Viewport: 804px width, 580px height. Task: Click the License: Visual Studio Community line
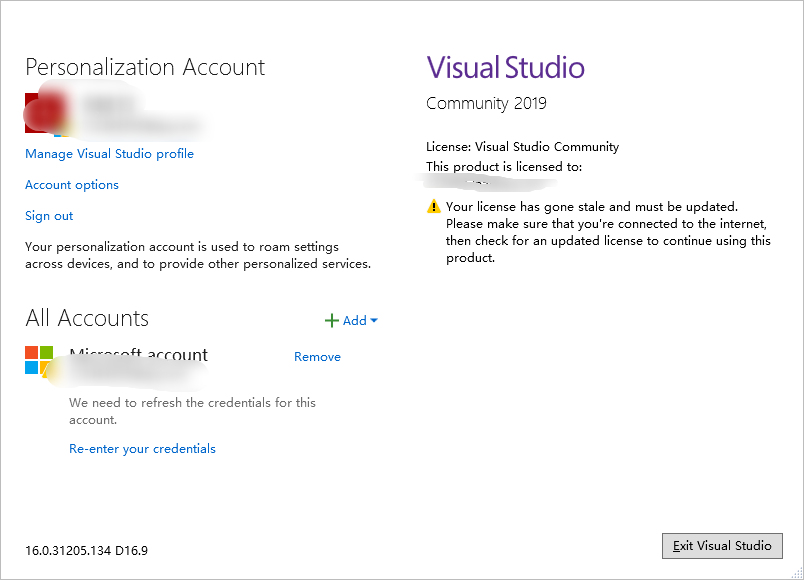tap(522, 147)
